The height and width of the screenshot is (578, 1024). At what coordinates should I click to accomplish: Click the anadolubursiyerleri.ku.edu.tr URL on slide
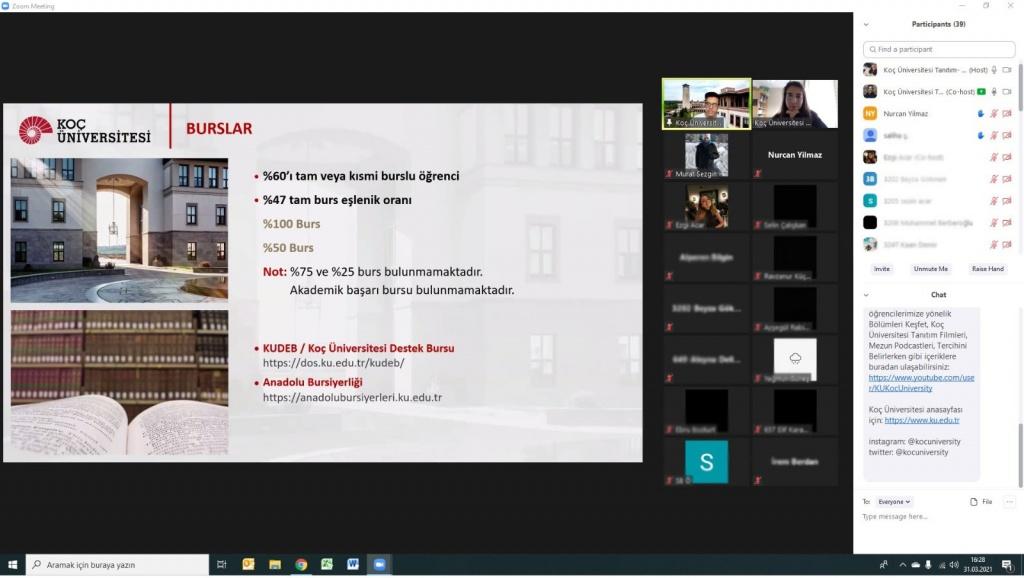click(352, 397)
